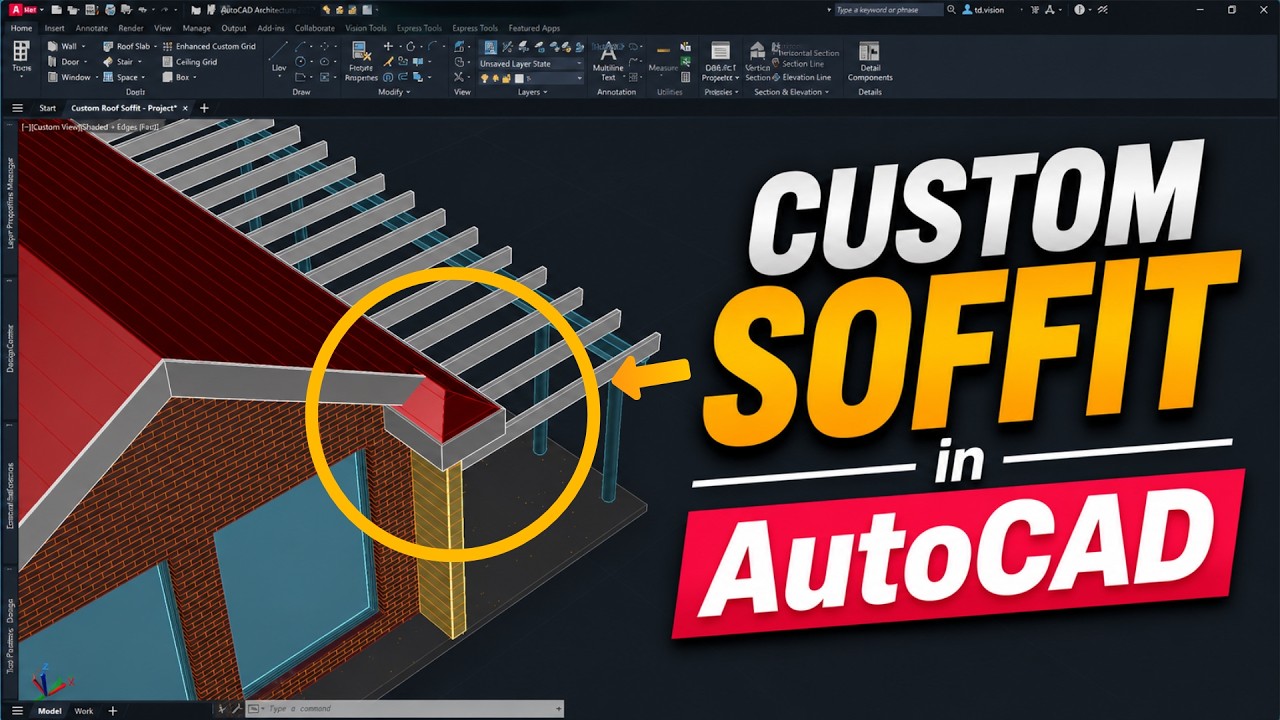The image size is (1280, 720).
Task: Select the Door tool
Action: click(62, 62)
